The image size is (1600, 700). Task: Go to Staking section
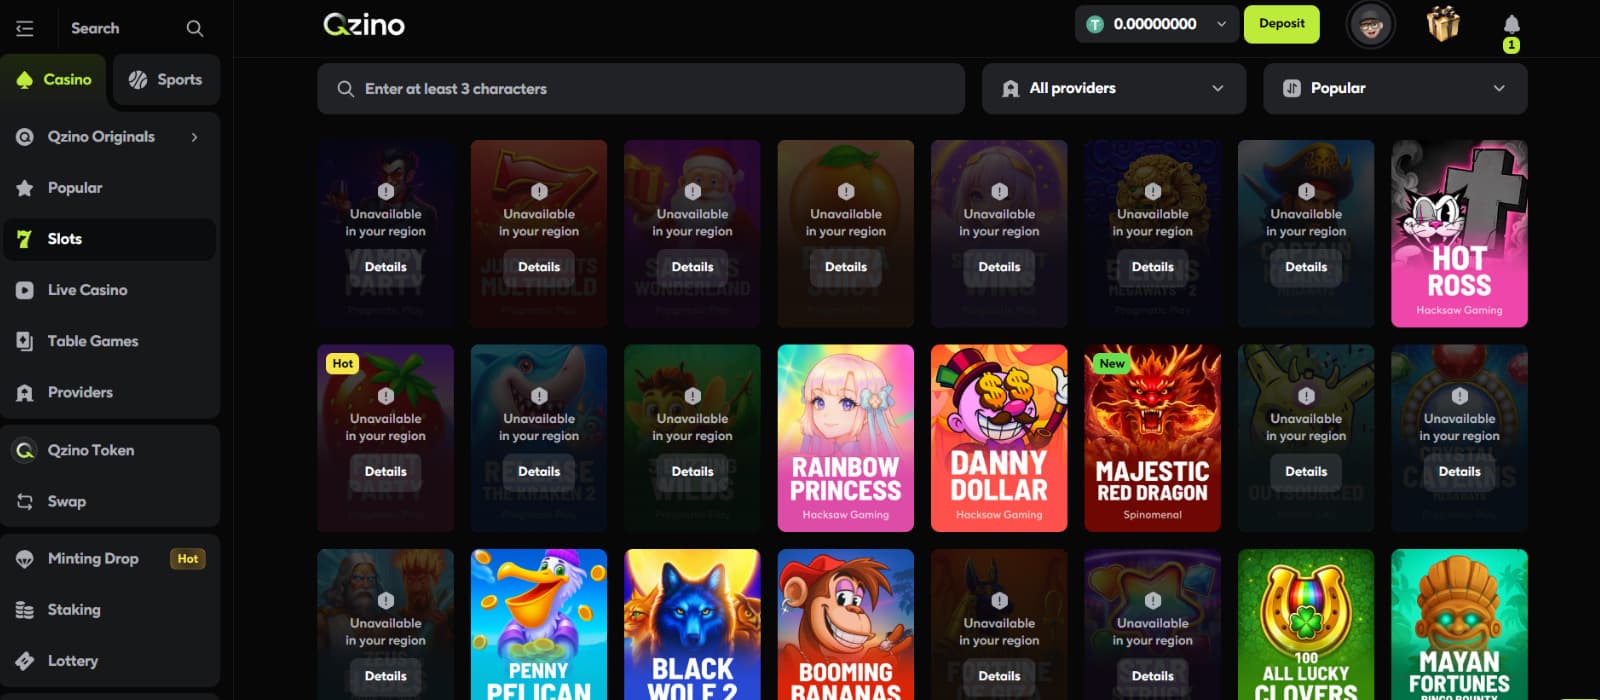coord(109,610)
